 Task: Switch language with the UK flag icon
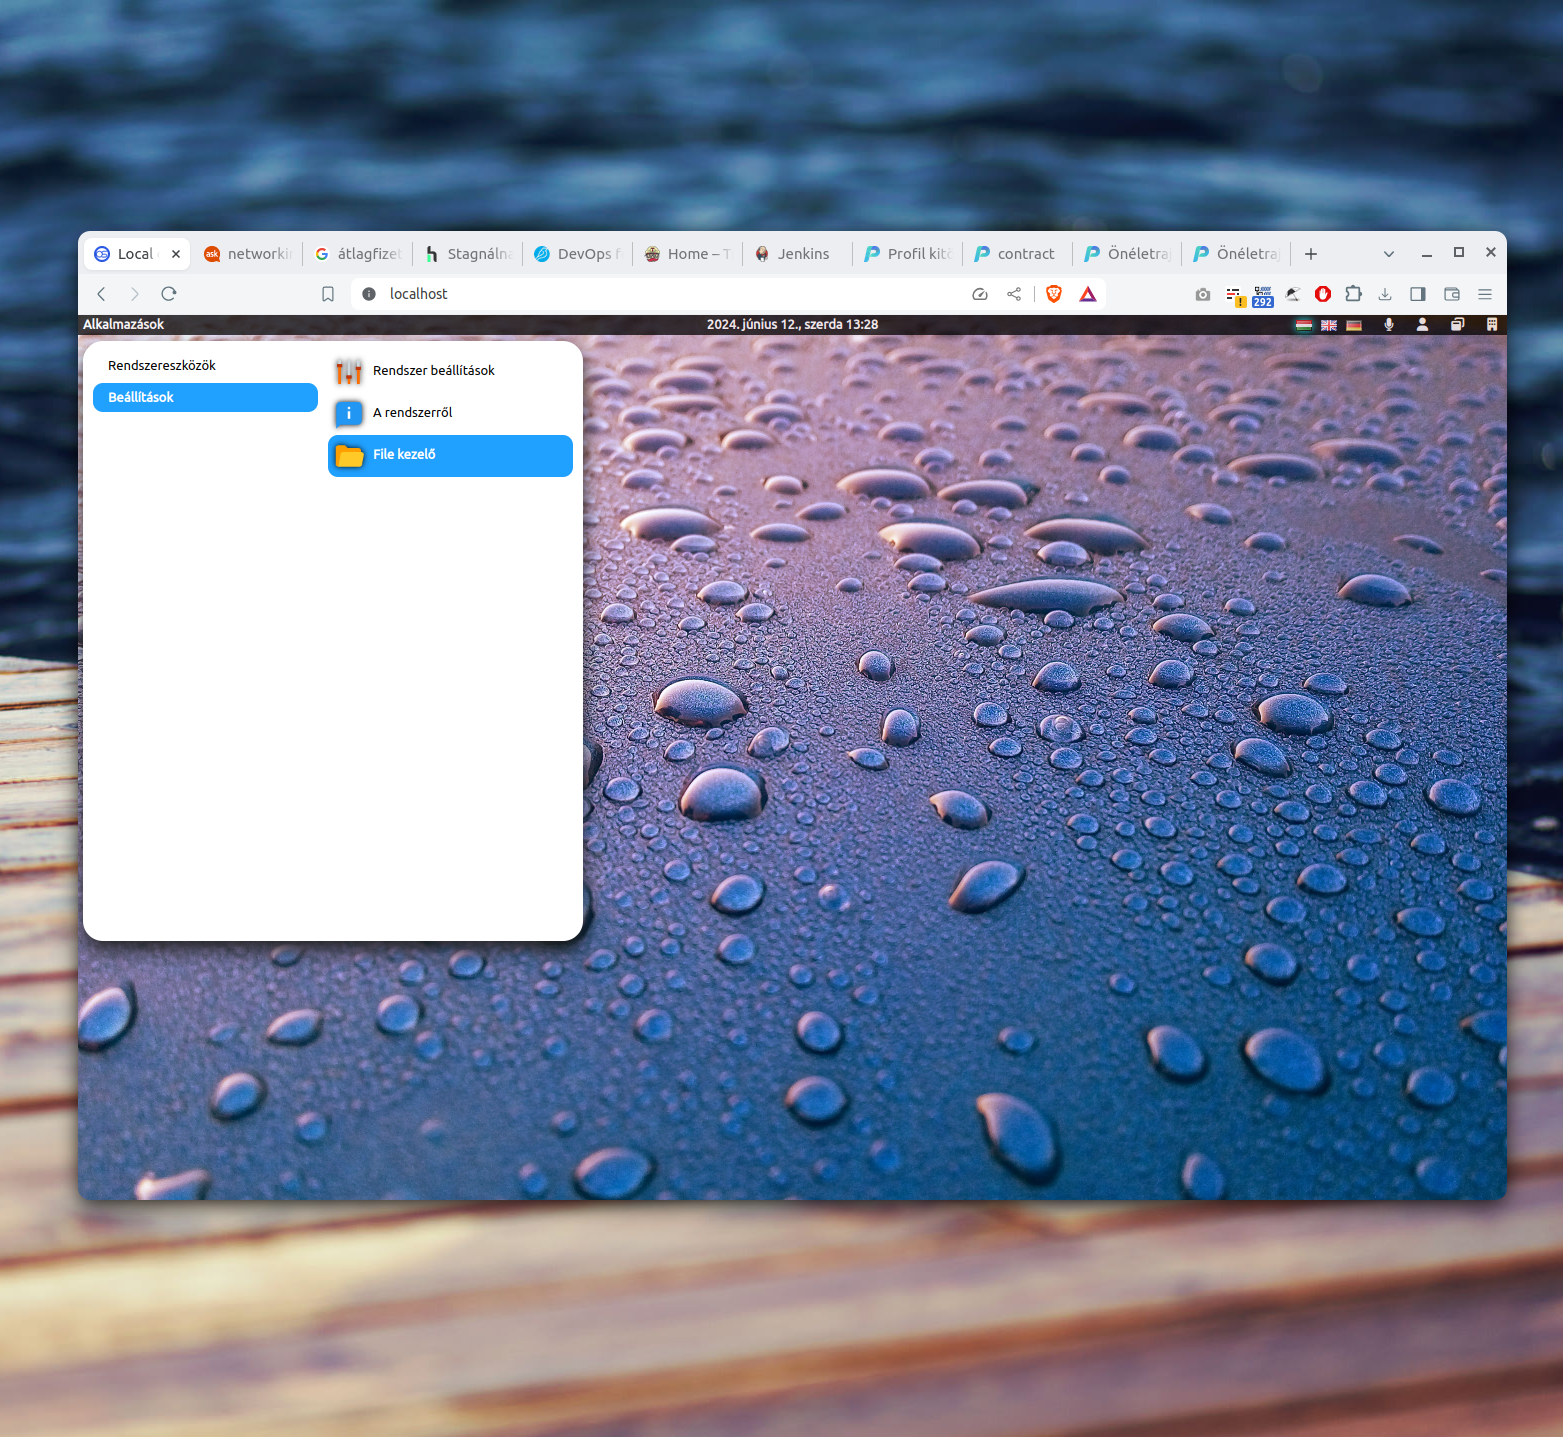tap(1329, 325)
